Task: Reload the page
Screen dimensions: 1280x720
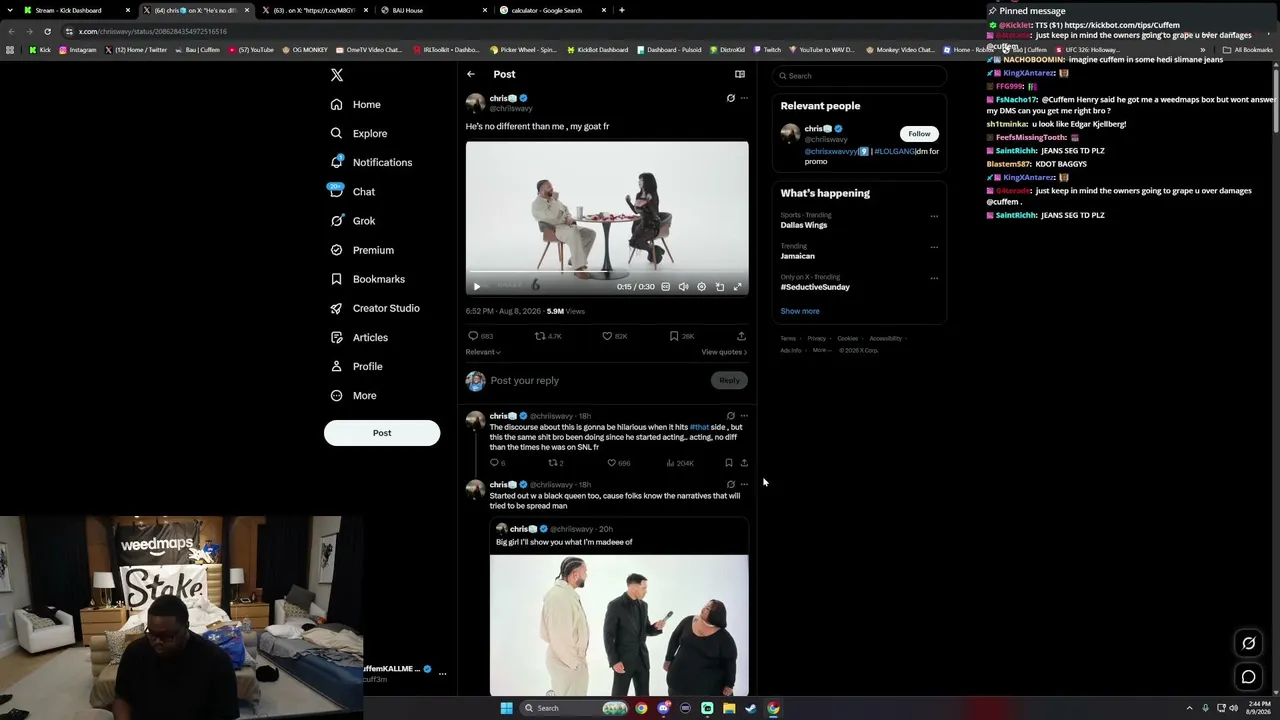Action: click(x=47, y=31)
